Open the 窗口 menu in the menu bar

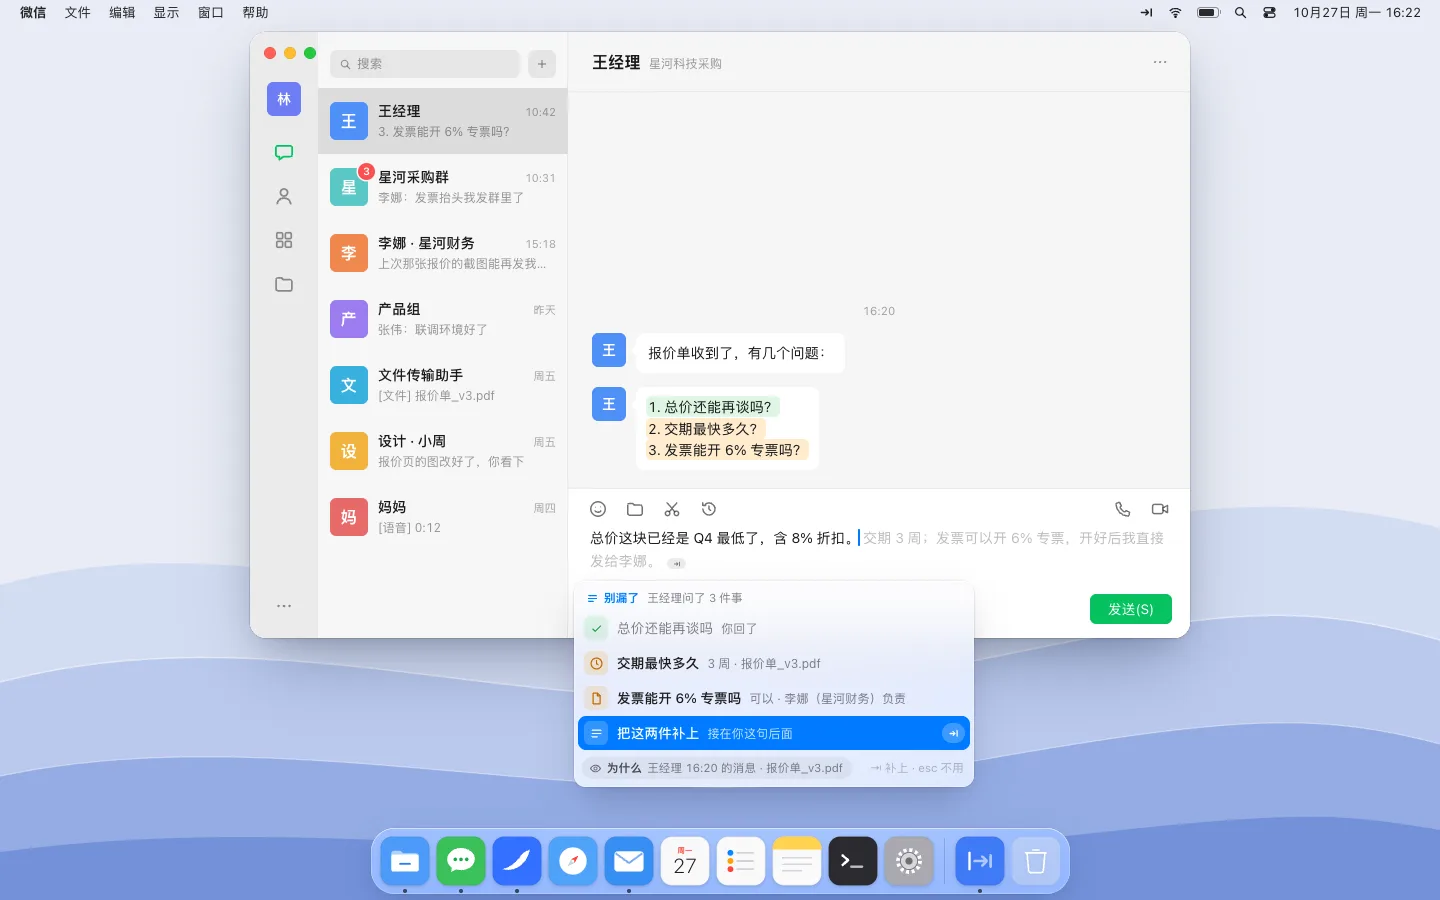210,13
